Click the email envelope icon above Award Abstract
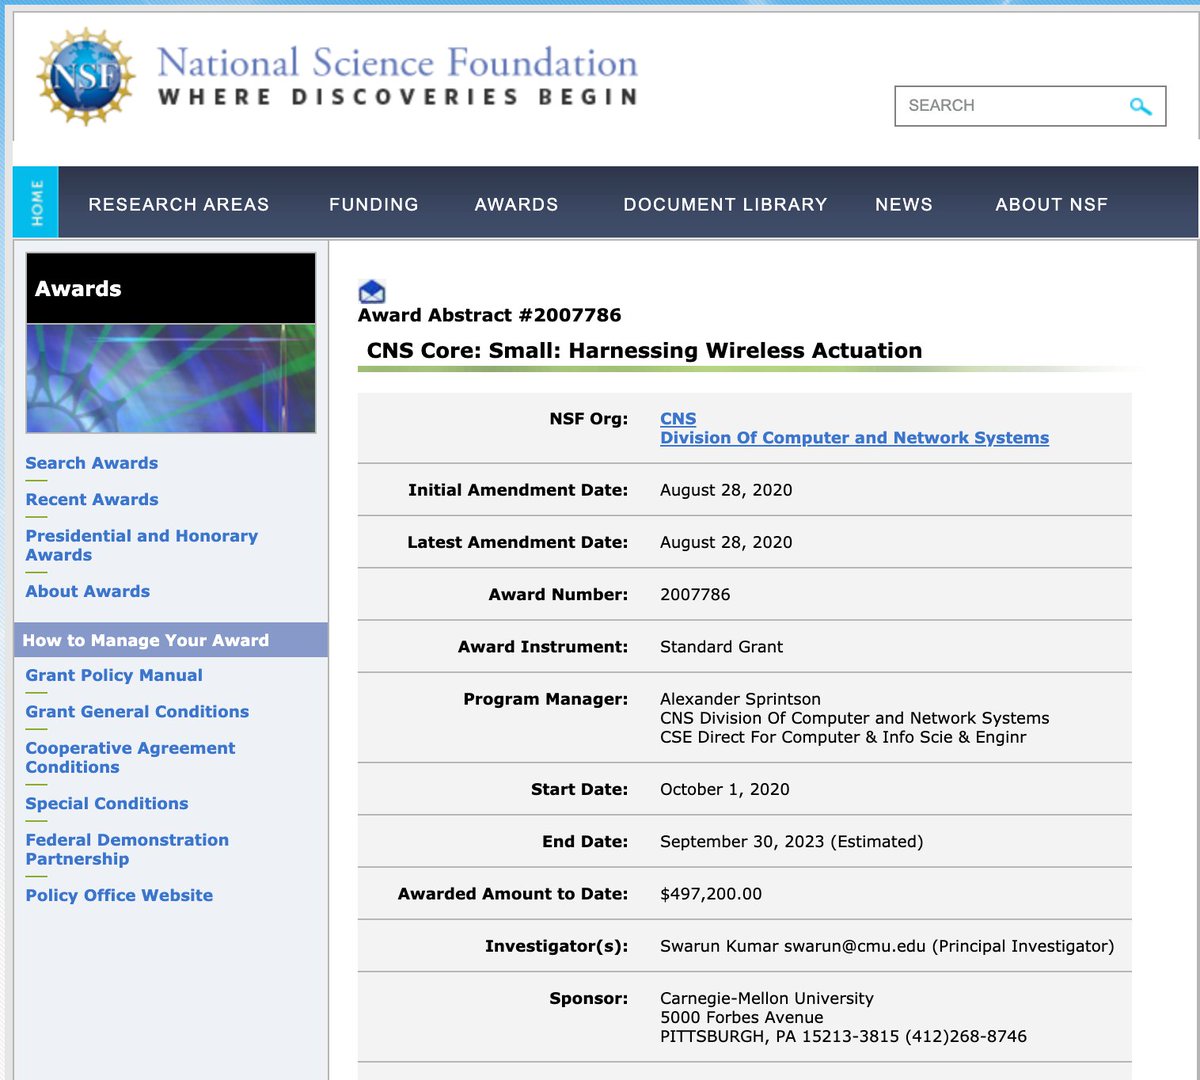The width and height of the screenshot is (1200, 1080). pos(372,291)
